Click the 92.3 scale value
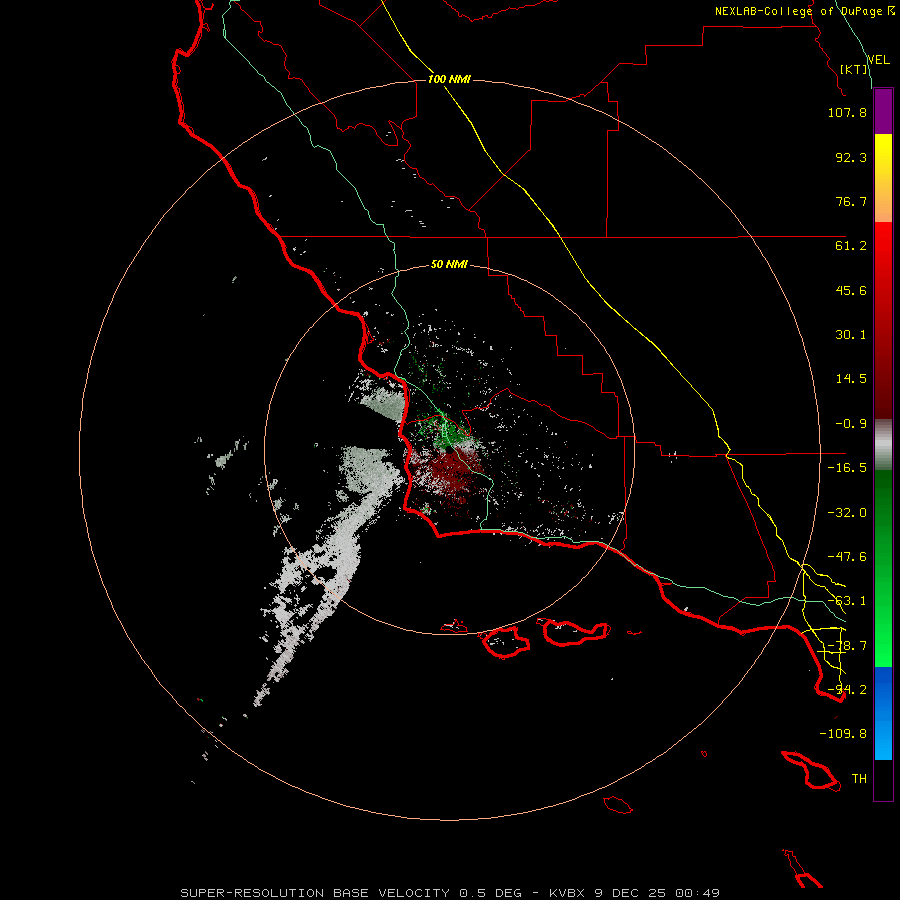Screen dimensions: 900x900 click(851, 157)
